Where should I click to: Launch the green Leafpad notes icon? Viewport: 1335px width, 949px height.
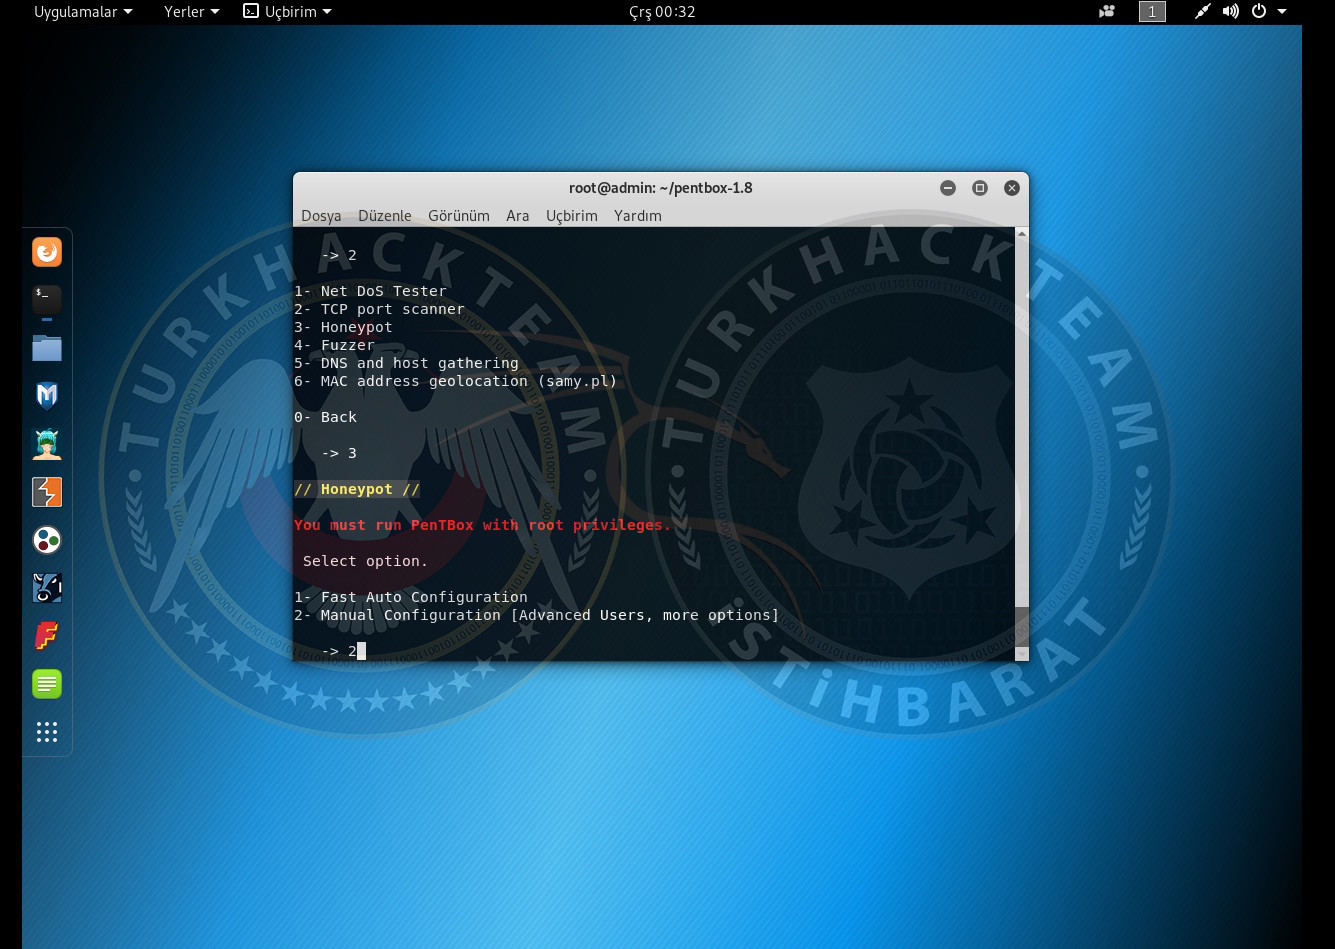click(x=47, y=684)
